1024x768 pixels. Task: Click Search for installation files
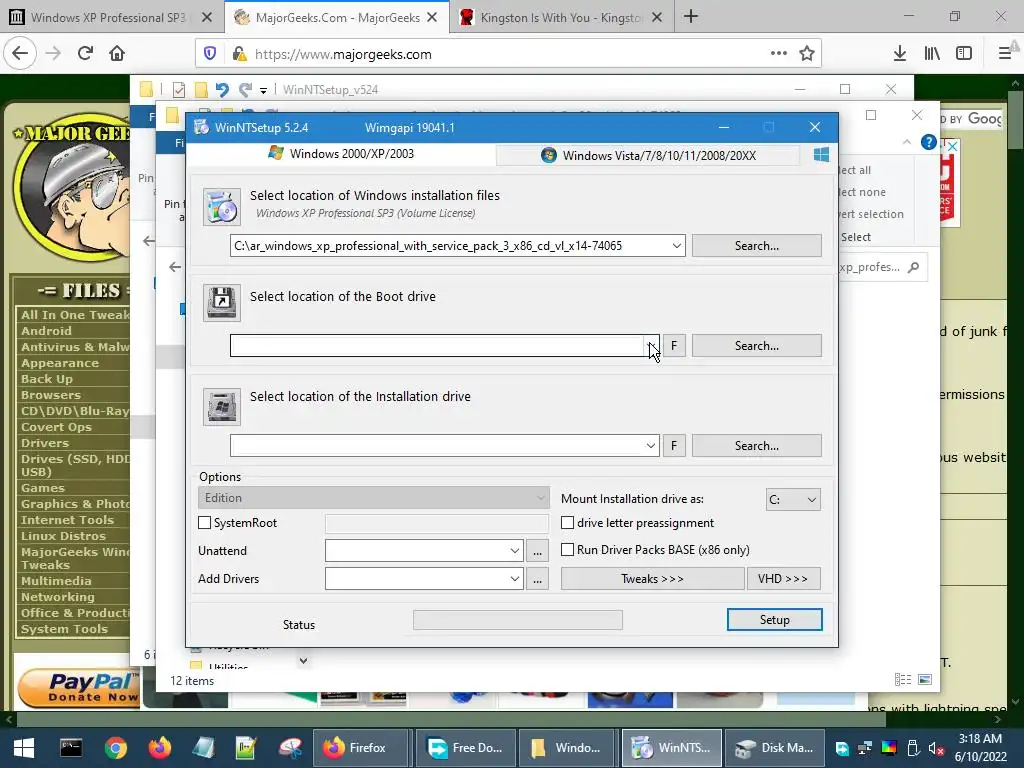click(x=757, y=246)
